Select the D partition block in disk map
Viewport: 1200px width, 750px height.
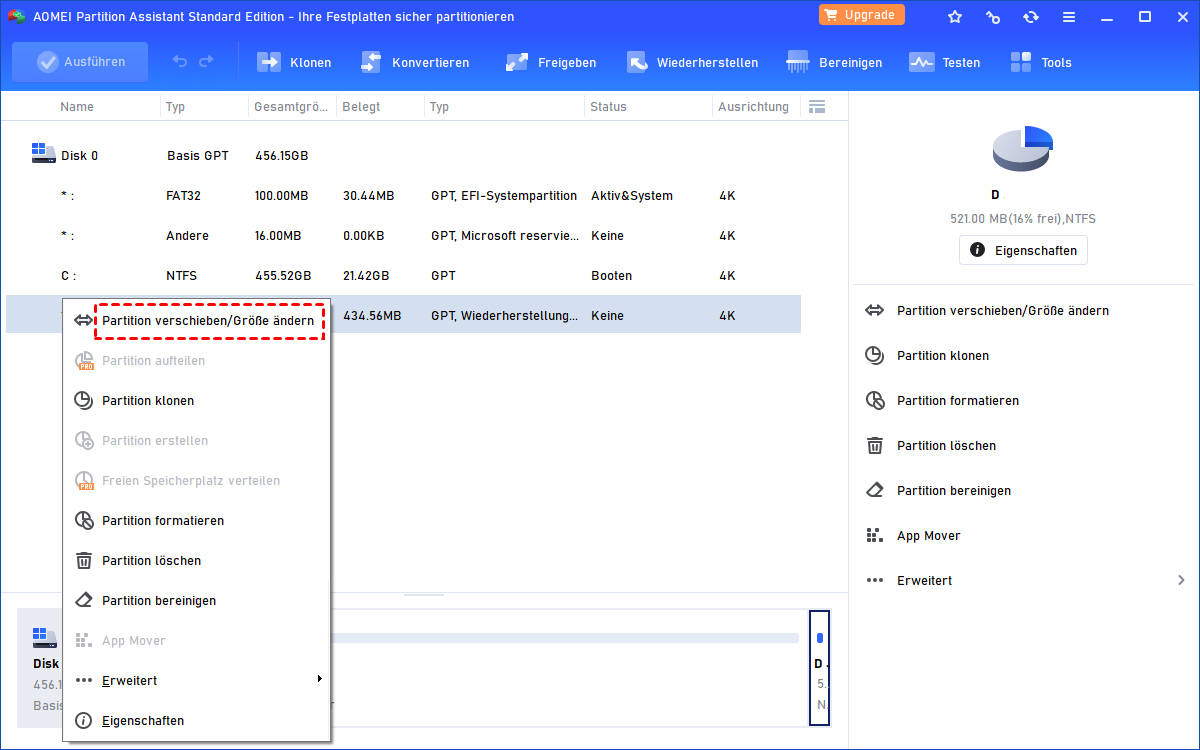pos(819,667)
